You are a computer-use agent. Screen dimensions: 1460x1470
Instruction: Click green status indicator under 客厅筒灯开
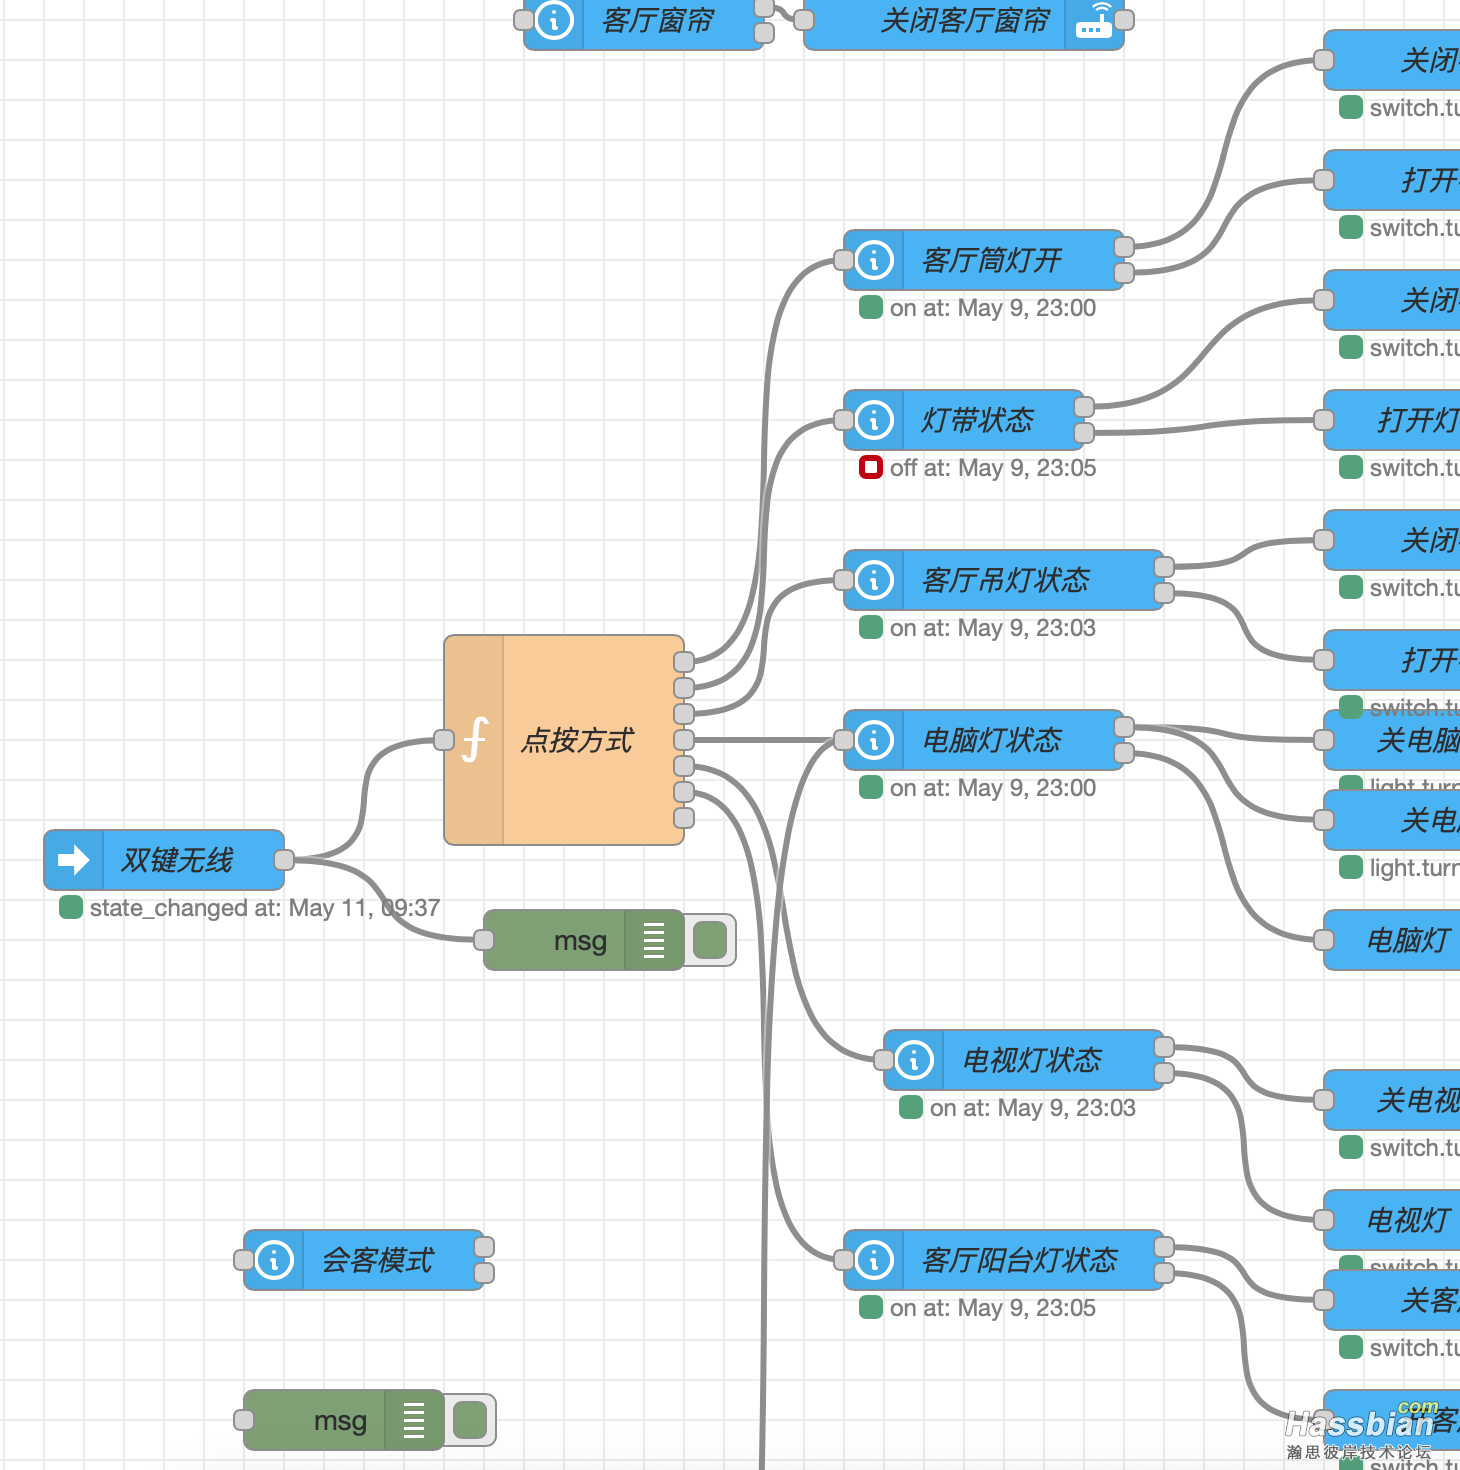click(871, 307)
